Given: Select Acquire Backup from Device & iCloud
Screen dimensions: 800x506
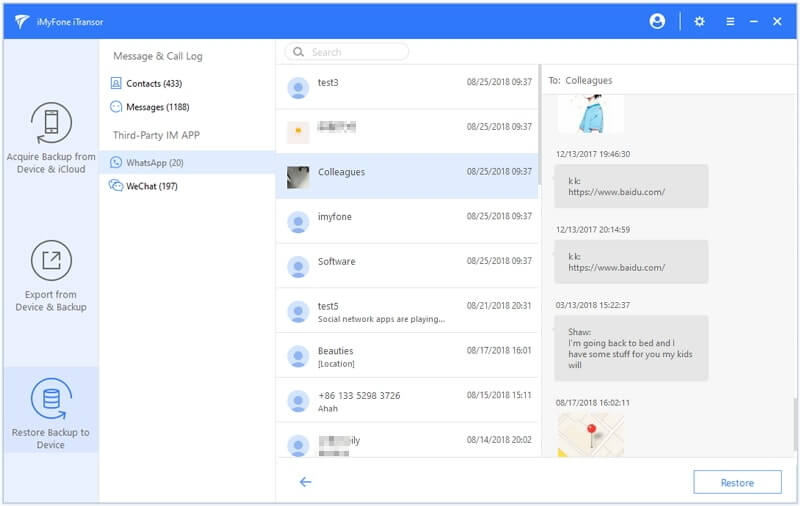Looking at the screenshot, I should [x=51, y=138].
